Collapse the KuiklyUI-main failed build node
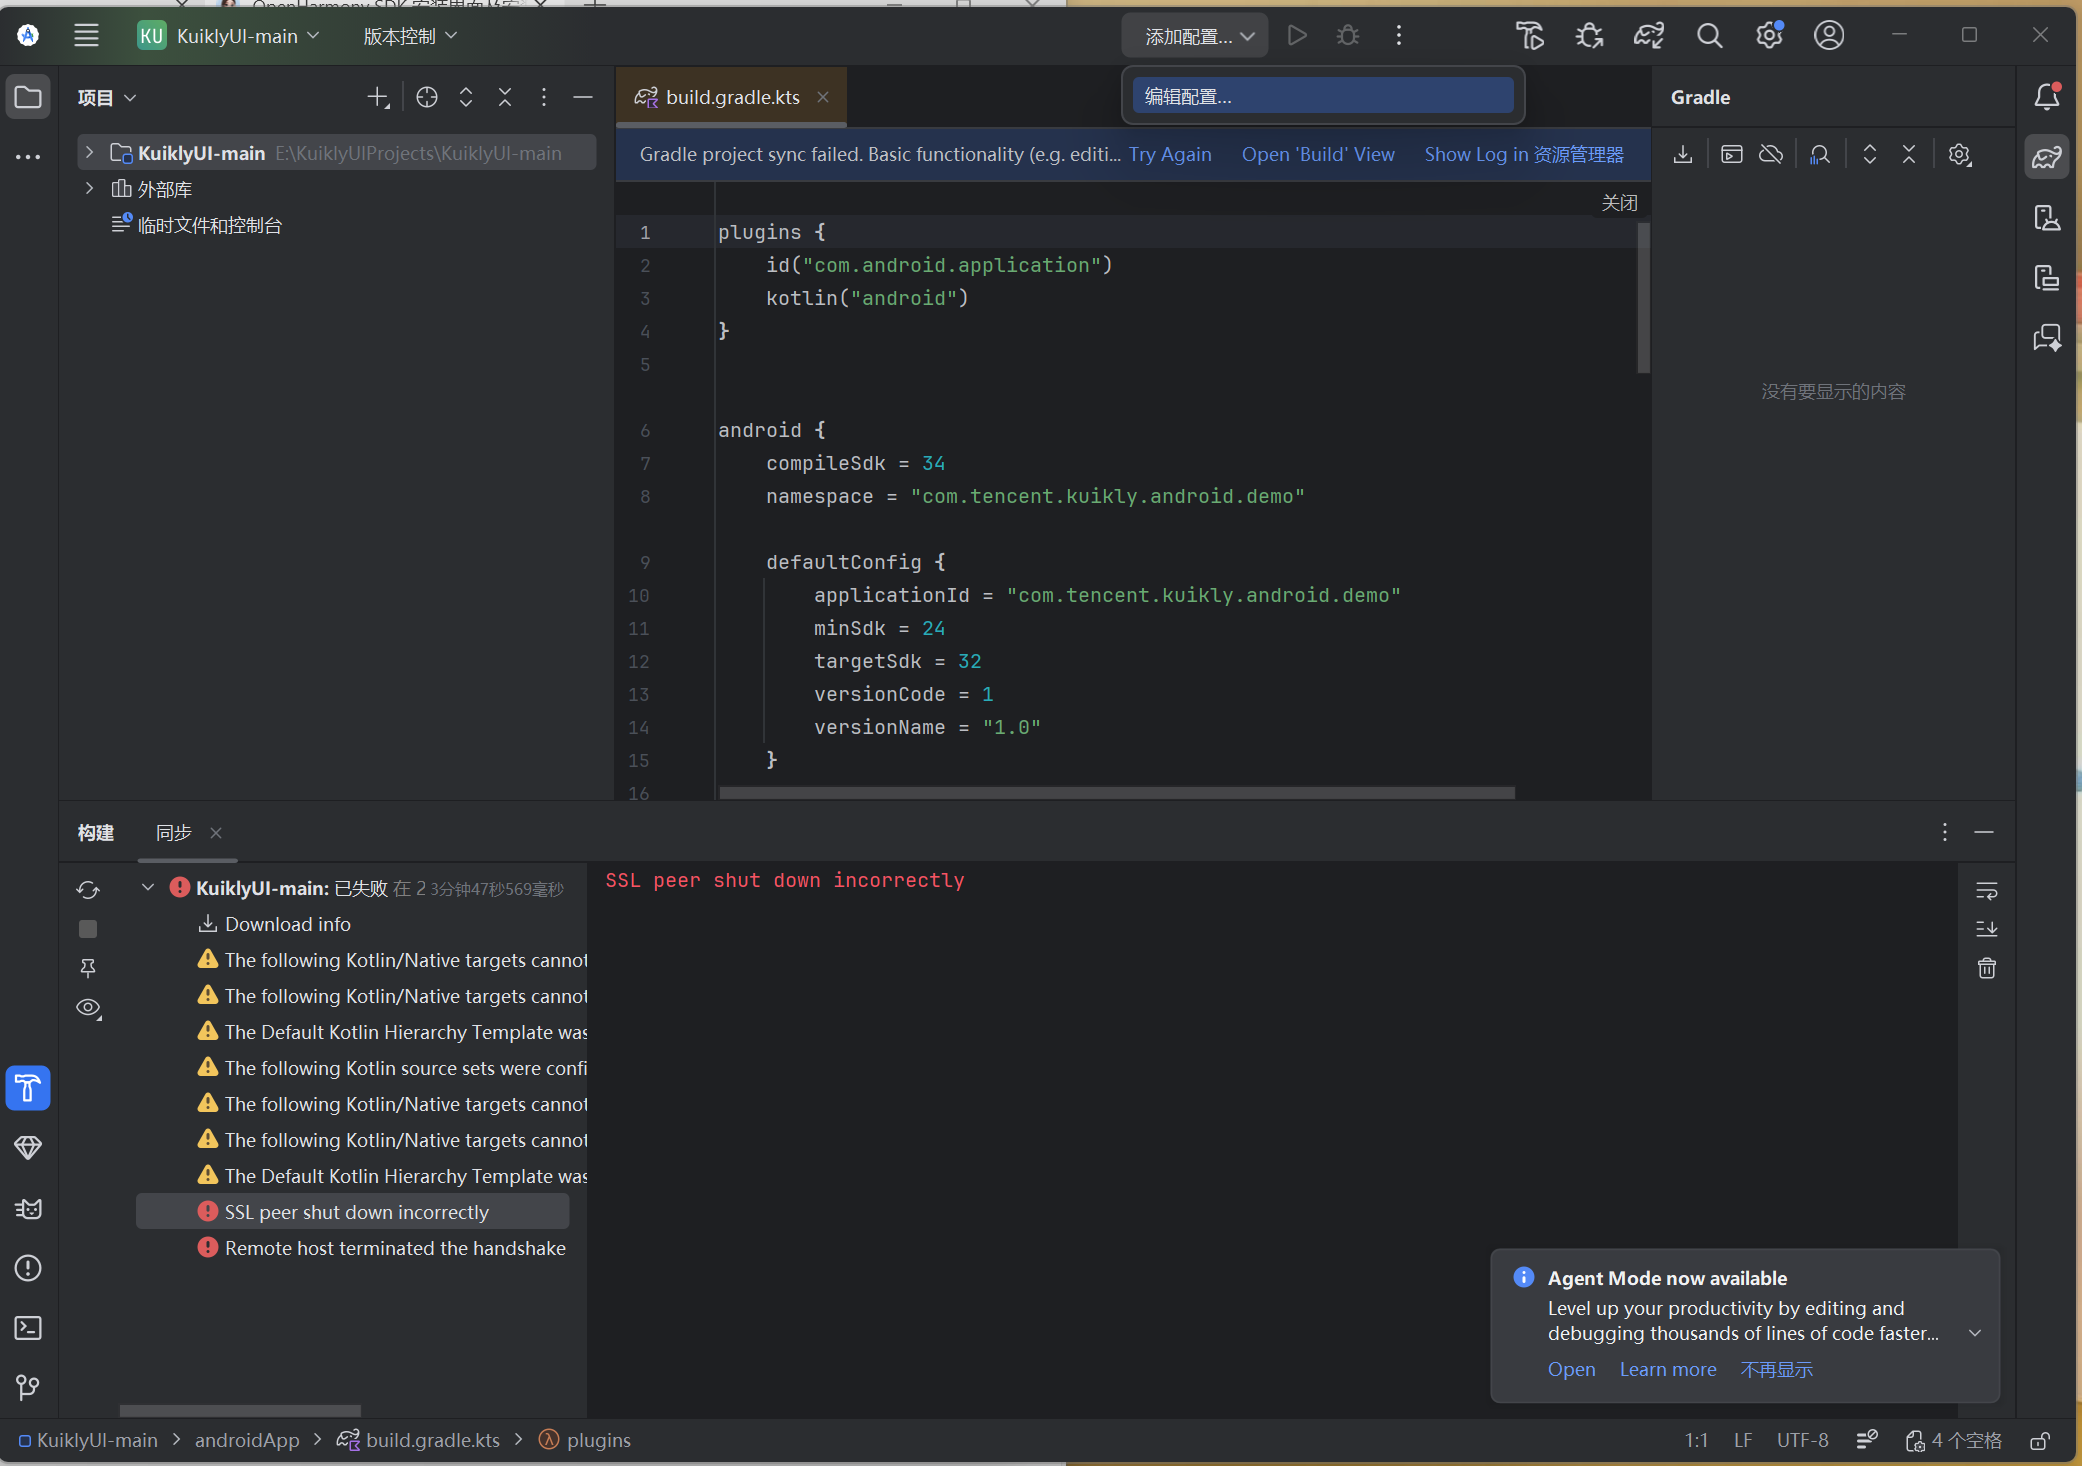 pos(148,888)
